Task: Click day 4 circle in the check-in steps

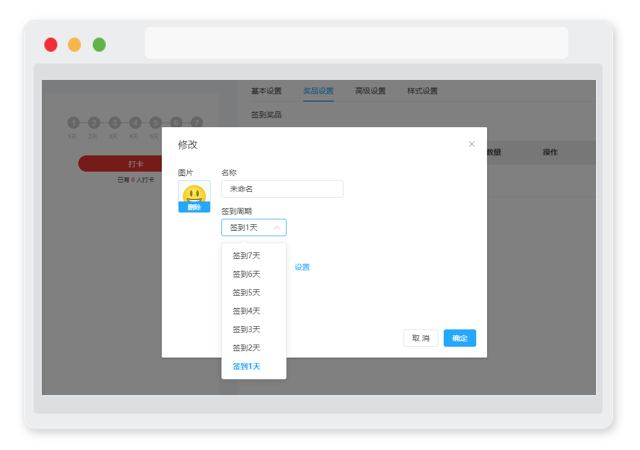Action: click(135, 123)
